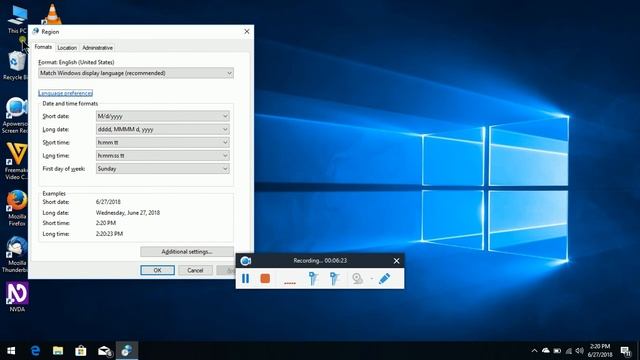
Task: Switch to the Formats tab
Action: (43, 47)
